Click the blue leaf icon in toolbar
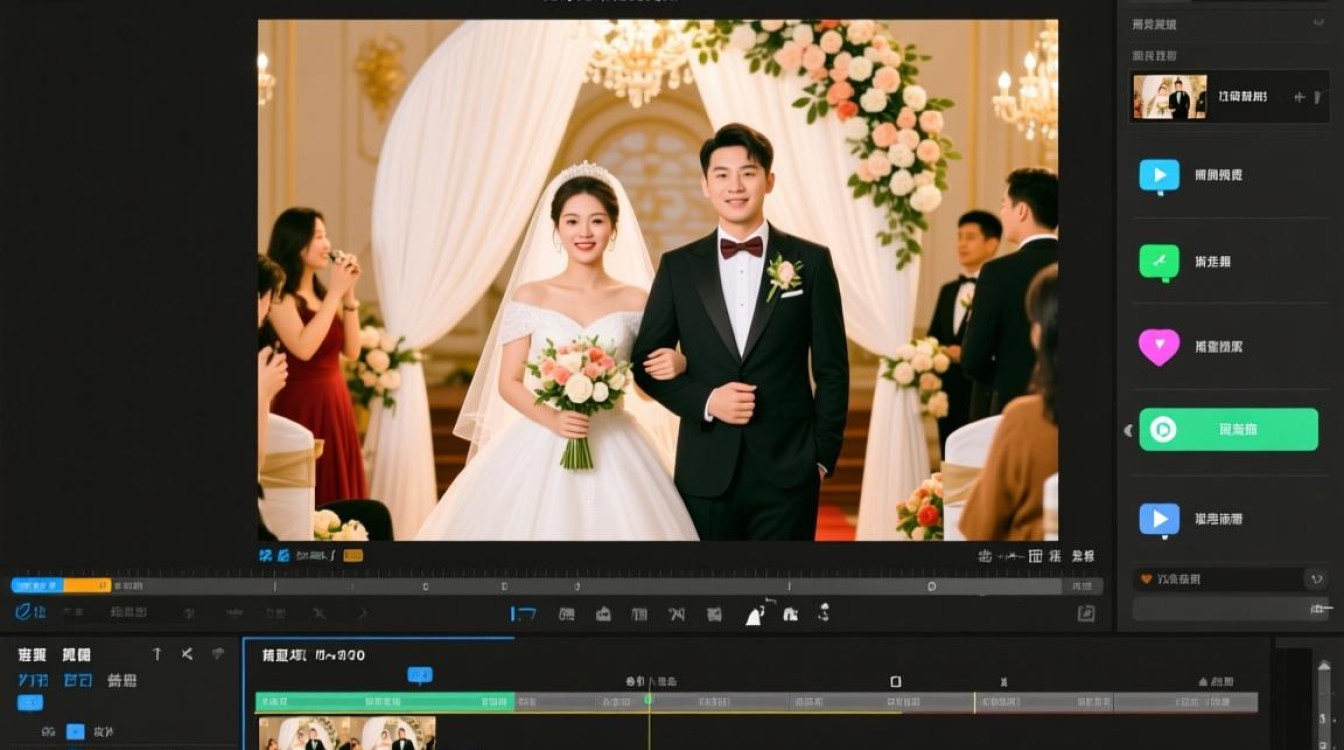The height and width of the screenshot is (750, 1344). 23,612
